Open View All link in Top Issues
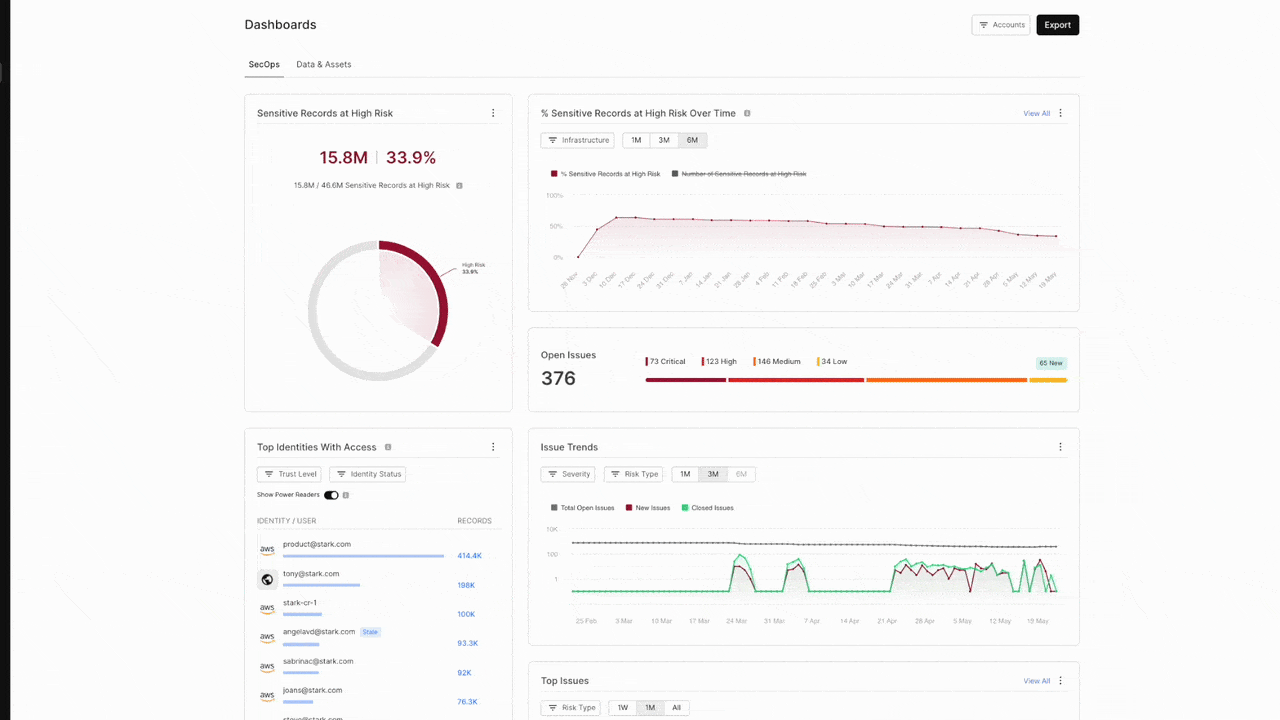Screen dimensions: 1280x720 click(1036, 681)
